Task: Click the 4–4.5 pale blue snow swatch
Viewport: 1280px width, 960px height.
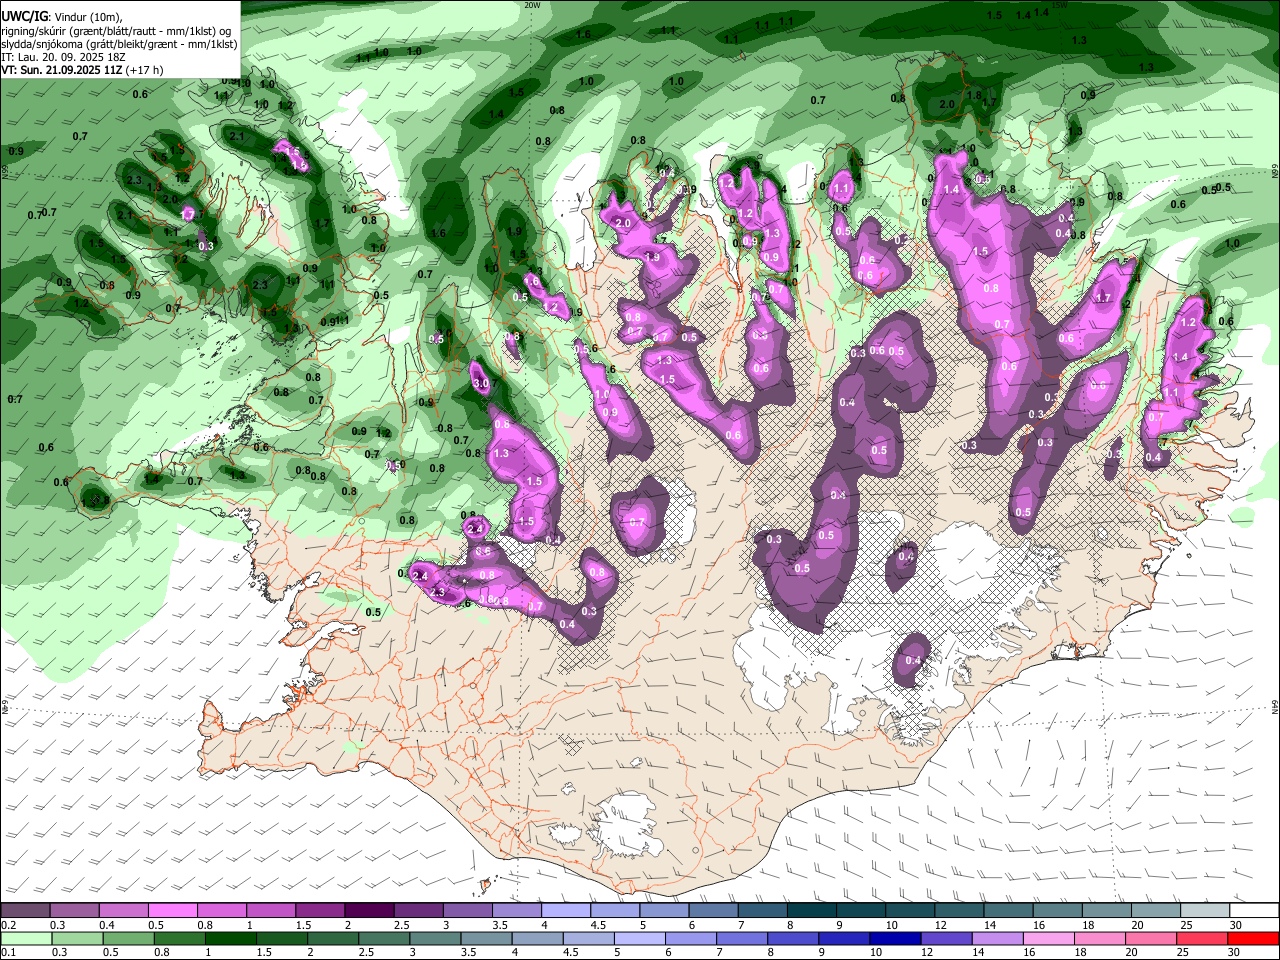Action: (565, 911)
